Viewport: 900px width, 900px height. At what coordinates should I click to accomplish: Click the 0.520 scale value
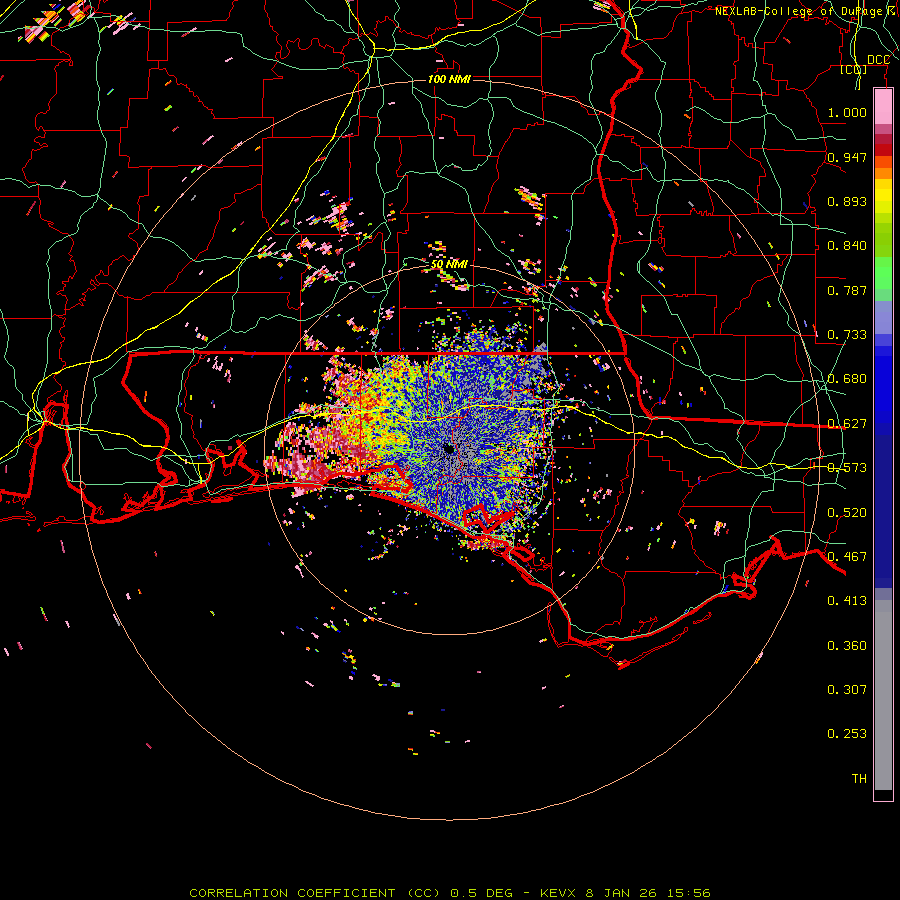[x=847, y=513]
